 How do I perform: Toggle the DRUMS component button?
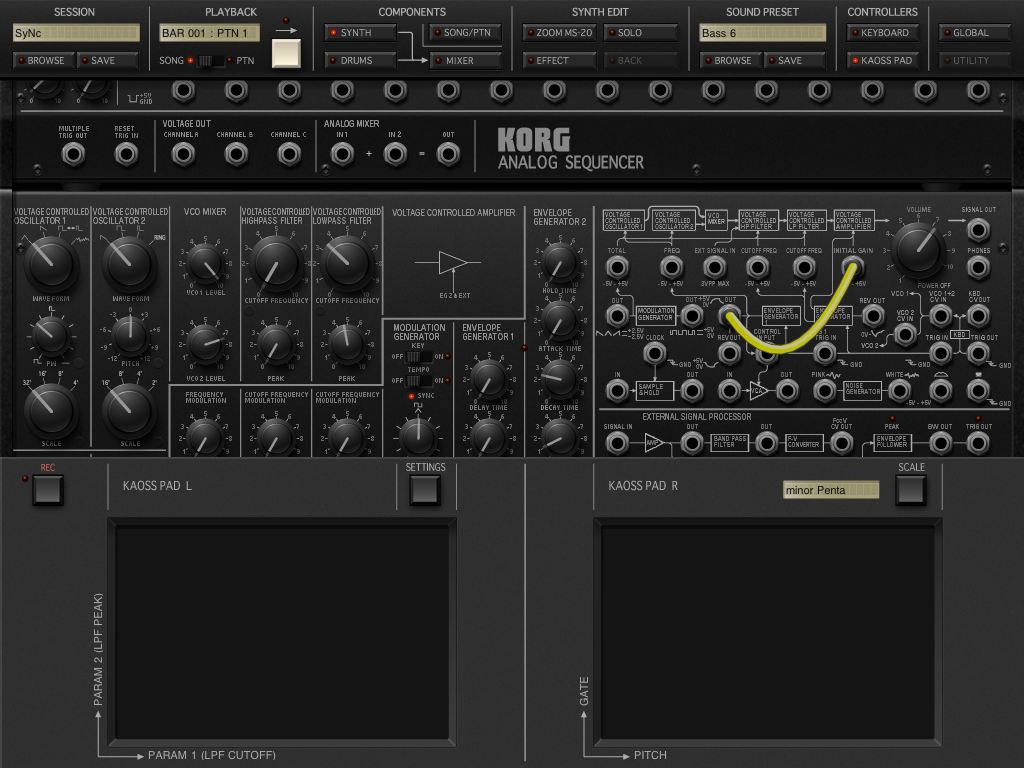pyautogui.click(x=360, y=60)
